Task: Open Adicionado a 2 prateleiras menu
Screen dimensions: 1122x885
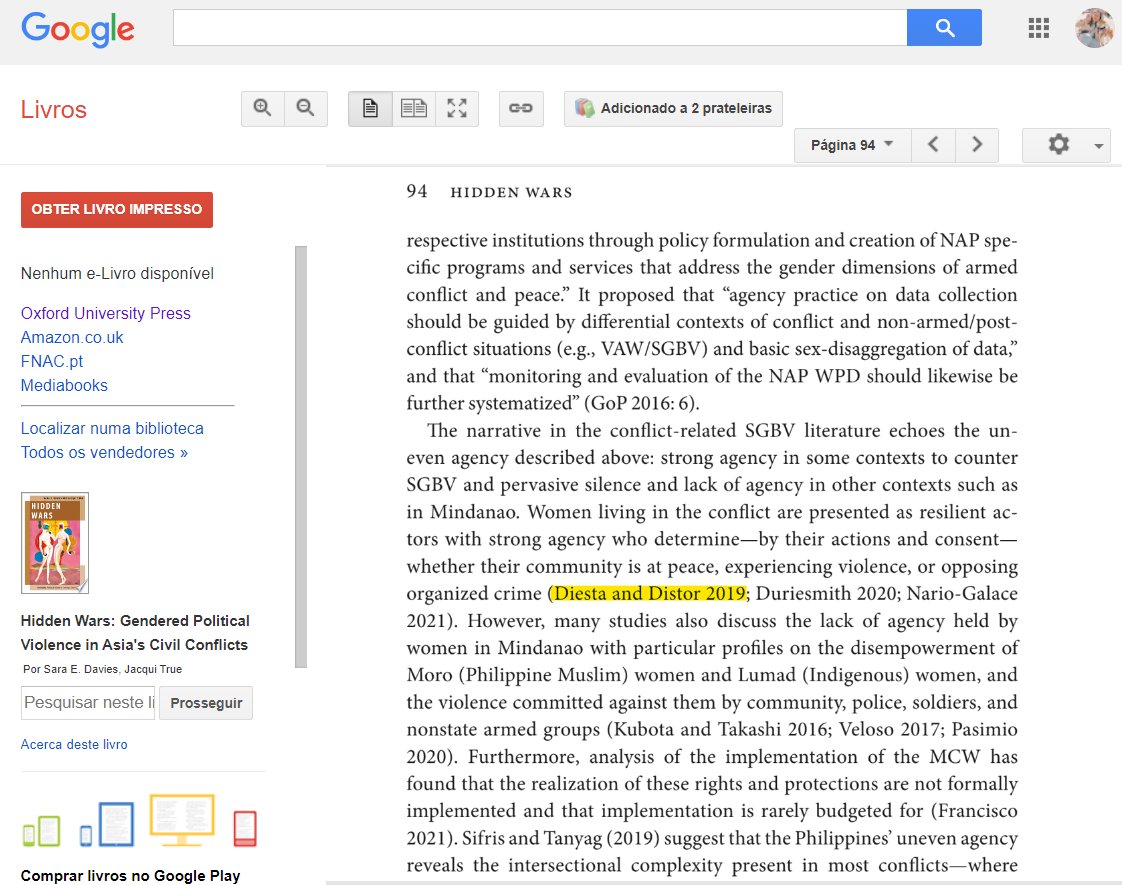Action: pyautogui.click(x=673, y=109)
